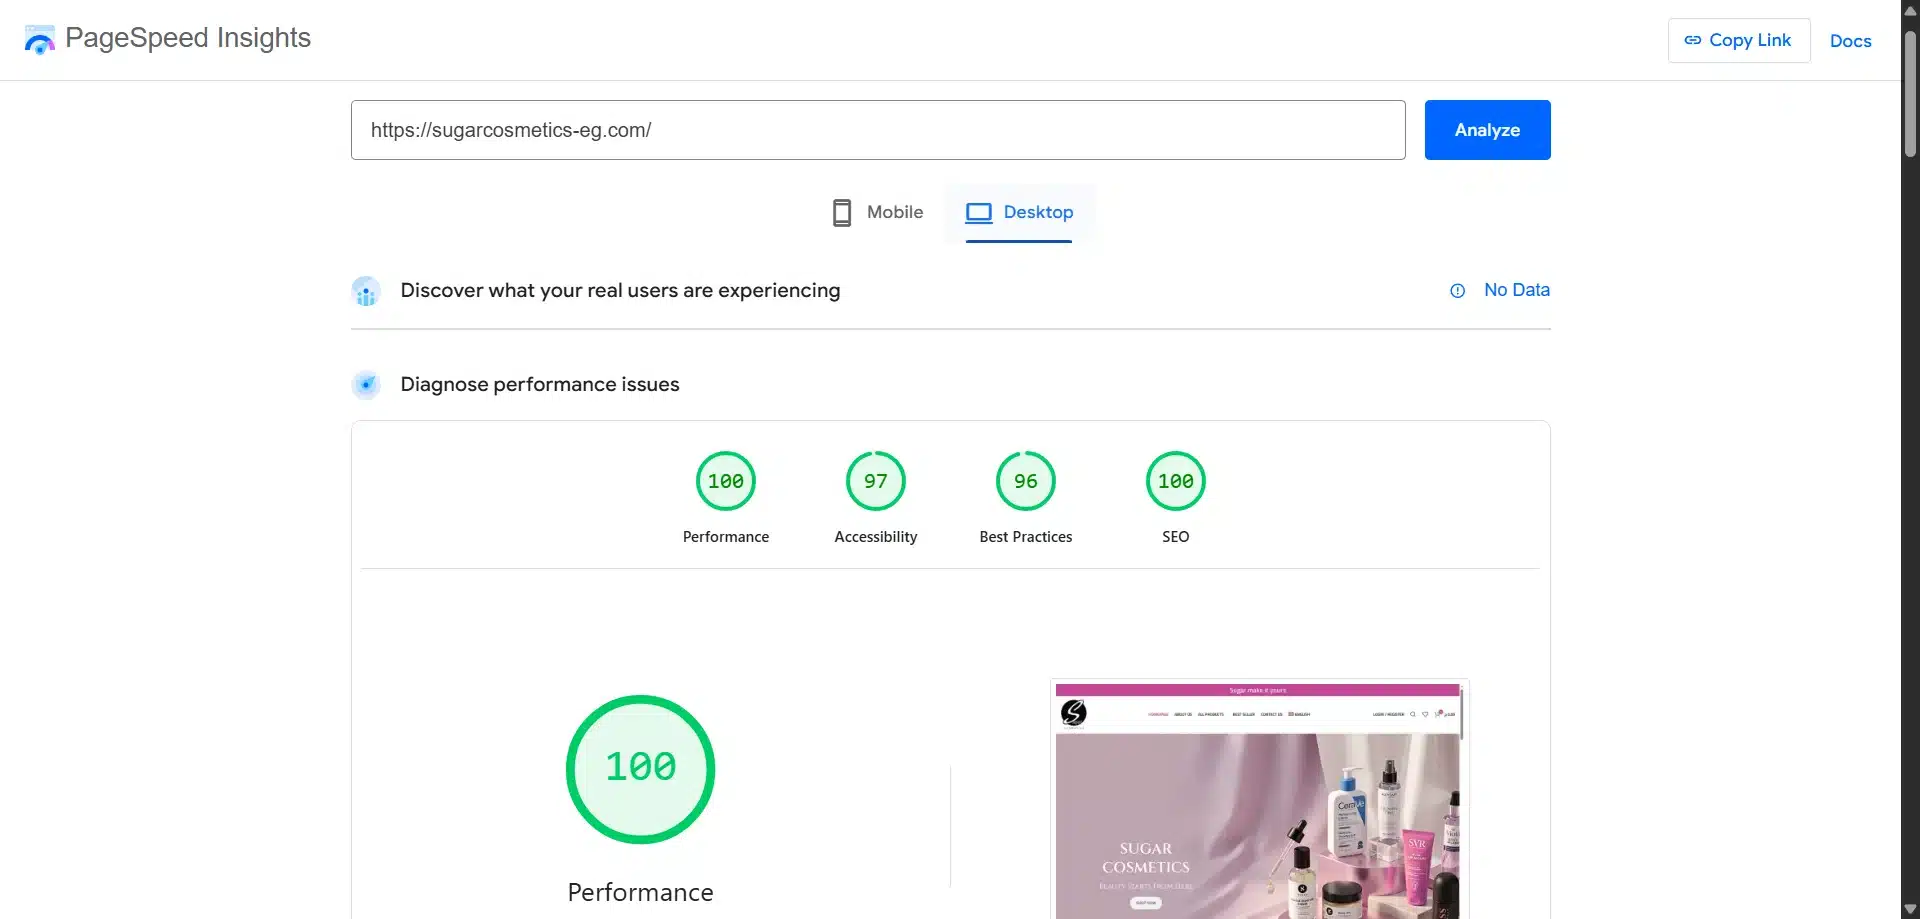Click the chain link icon in Copy Link
The image size is (1920, 919).
point(1695,40)
